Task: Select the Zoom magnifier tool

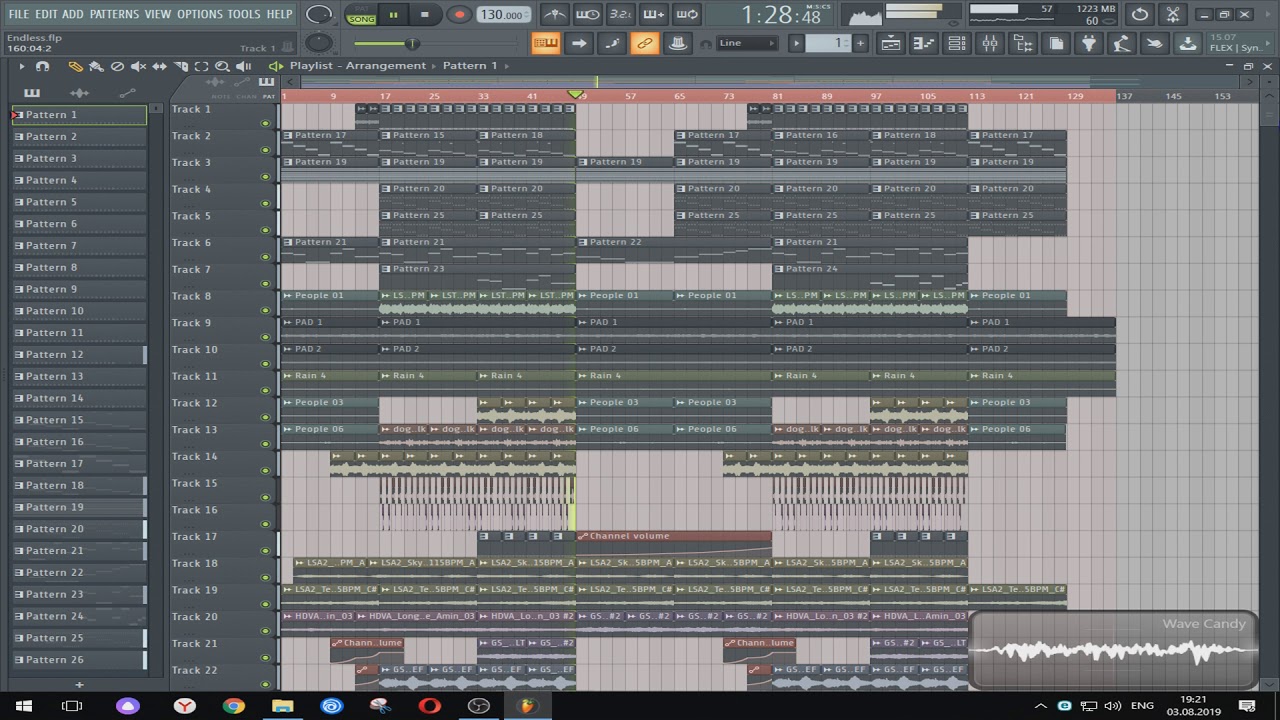Action: coord(222,66)
